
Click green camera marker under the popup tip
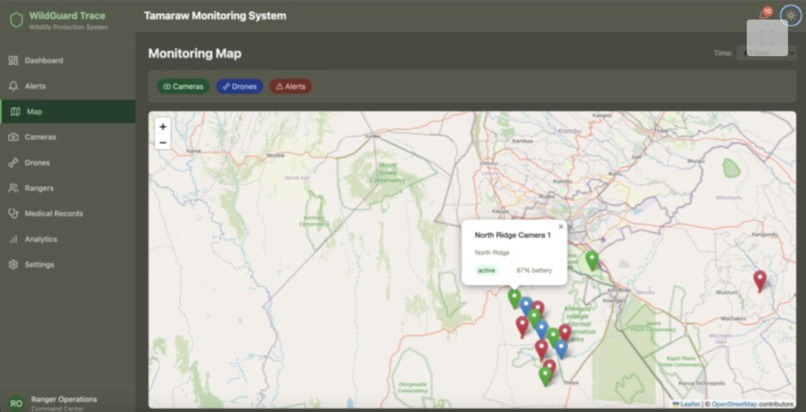click(515, 298)
